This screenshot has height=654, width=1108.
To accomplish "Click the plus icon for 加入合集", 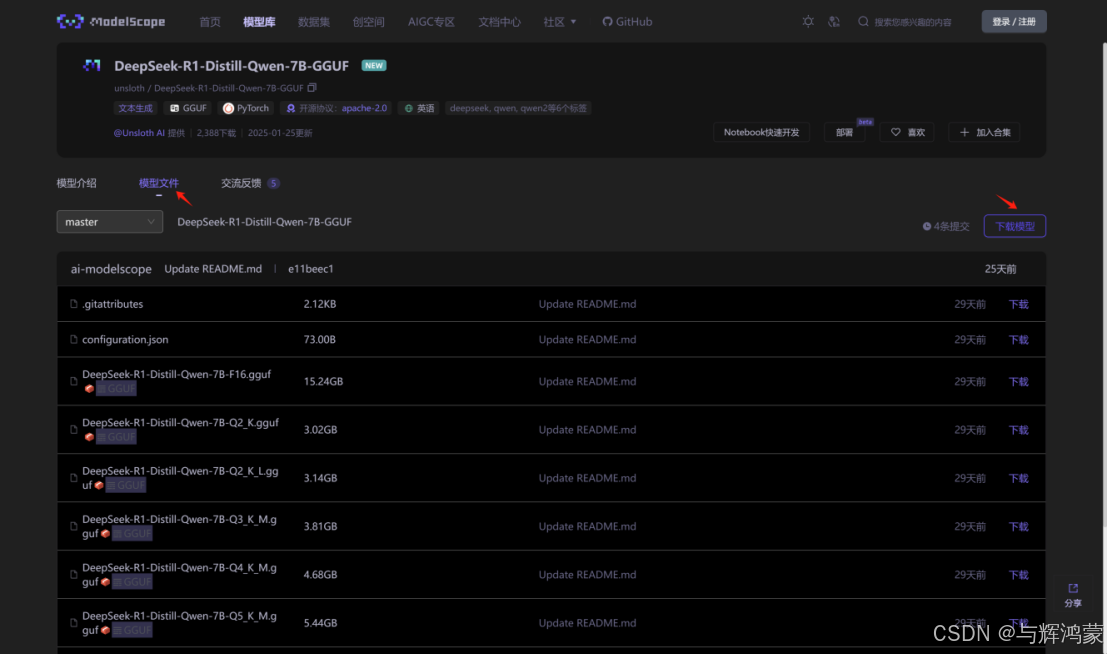I will [x=964, y=132].
